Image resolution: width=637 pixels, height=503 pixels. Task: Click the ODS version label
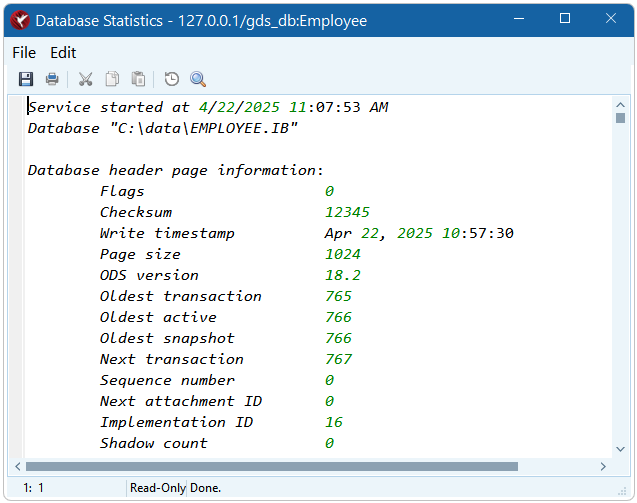149,275
